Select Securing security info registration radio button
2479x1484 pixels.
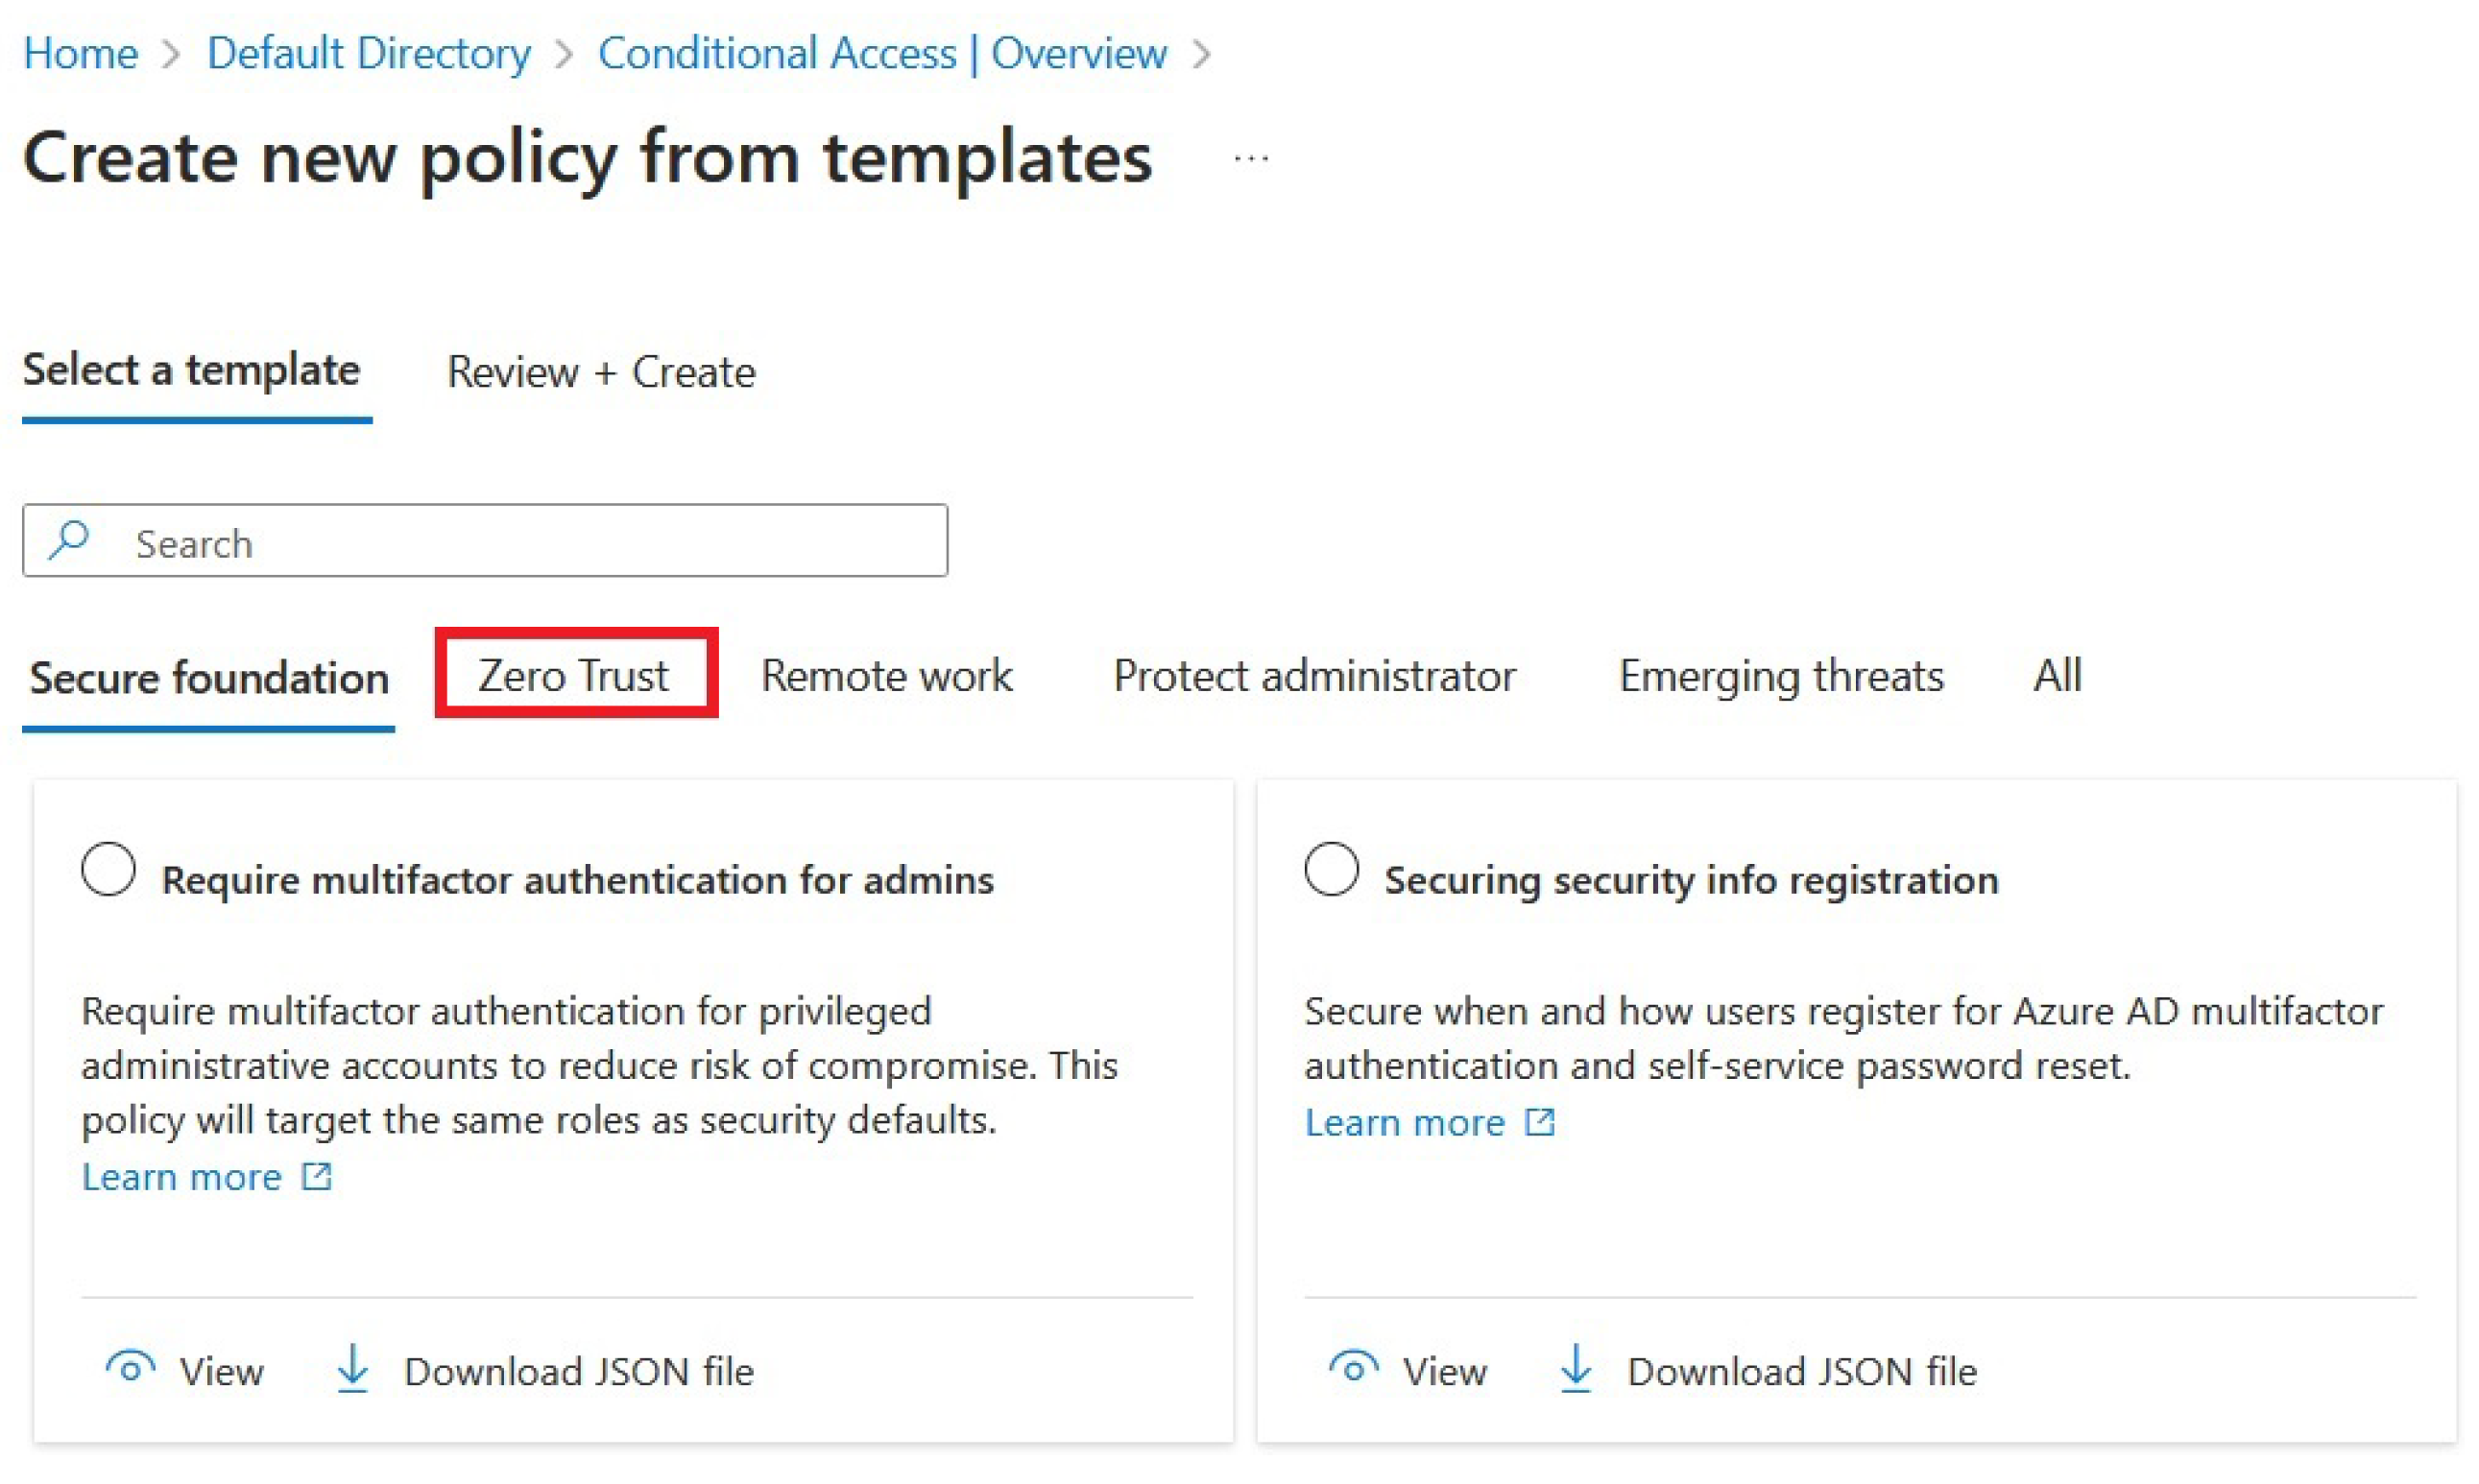point(1331,869)
